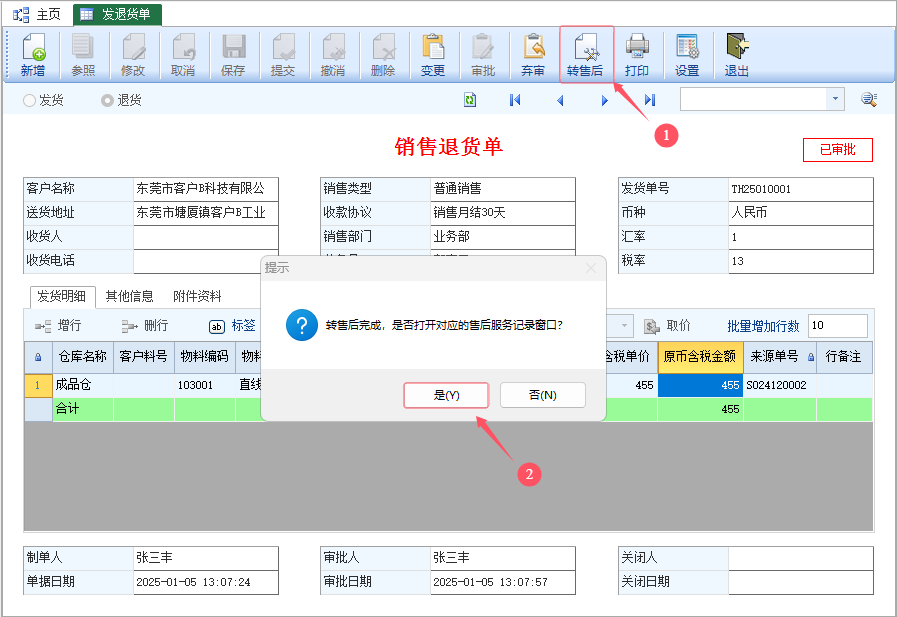
Task: Click the 103001 material code cell
Action: click(205, 385)
